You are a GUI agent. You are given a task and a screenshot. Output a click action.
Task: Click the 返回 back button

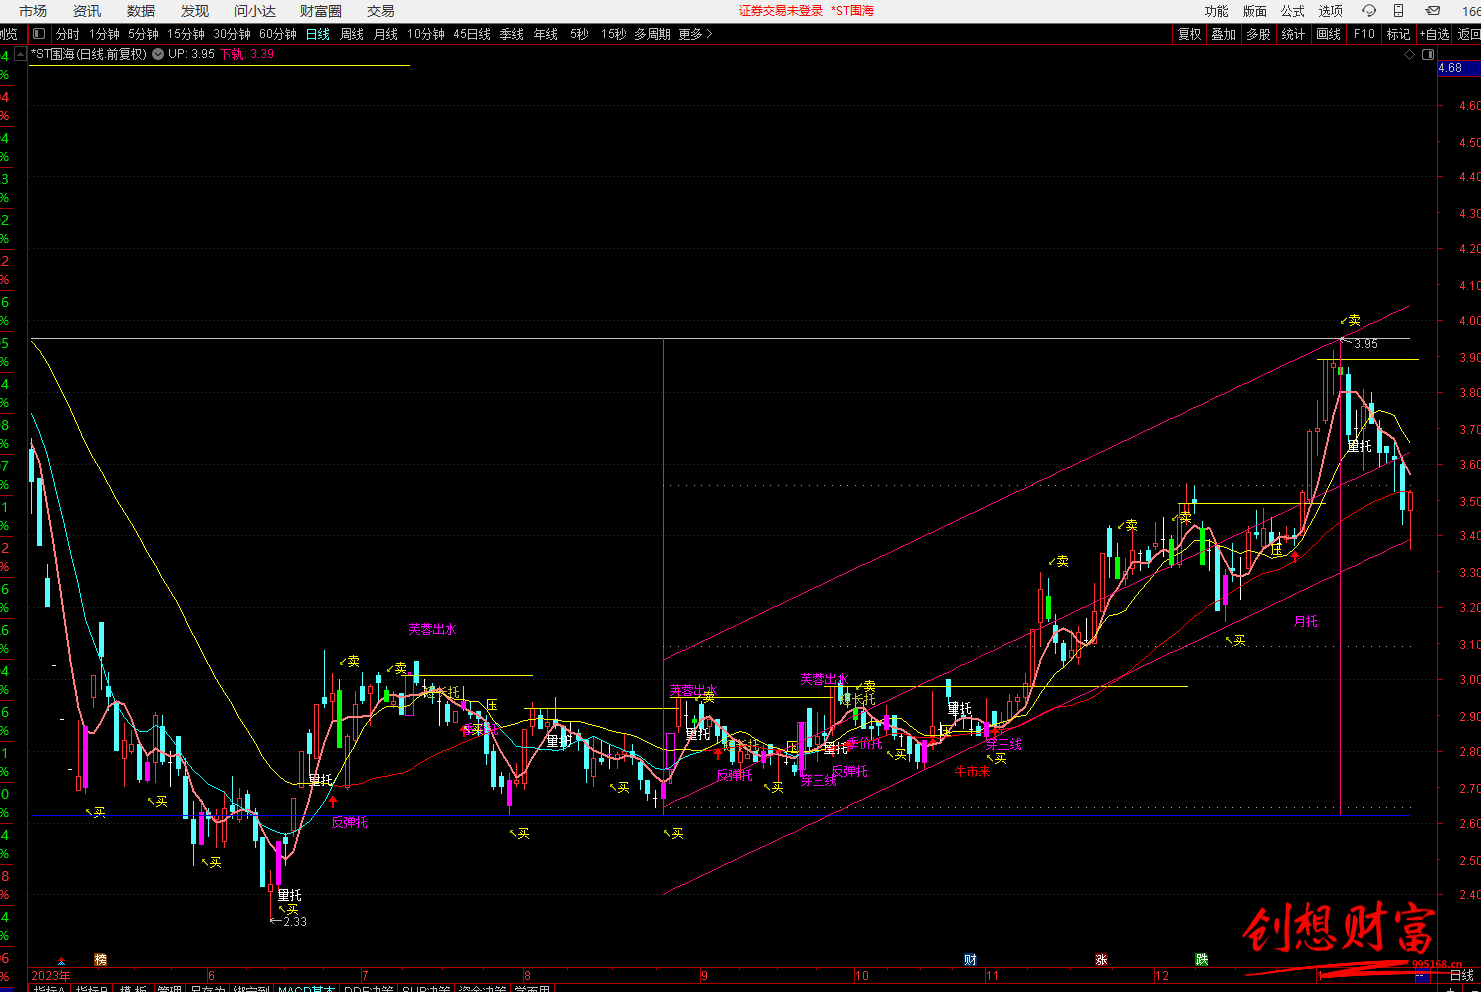click(x=1468, y=34)
